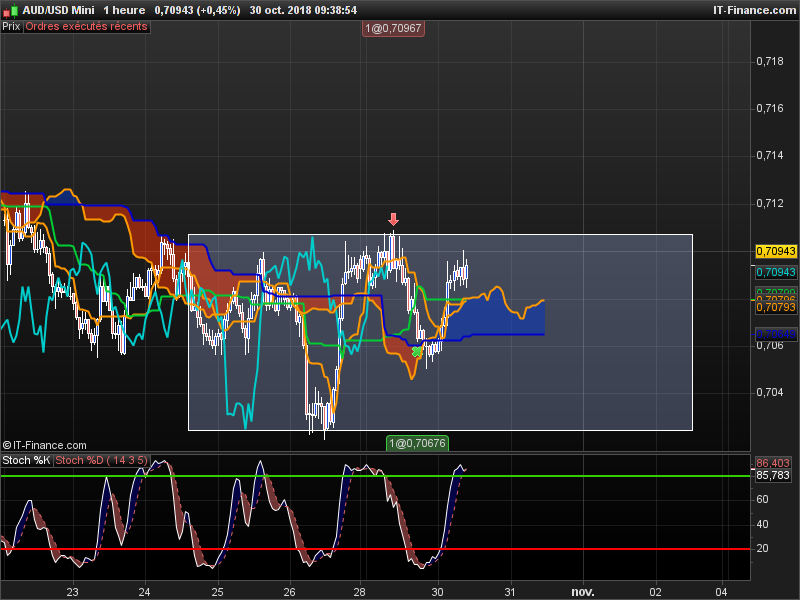Select the Stoch %D (14 3 5) label
The height and width of the screenshot is (600, 800).
click(101, 460)
